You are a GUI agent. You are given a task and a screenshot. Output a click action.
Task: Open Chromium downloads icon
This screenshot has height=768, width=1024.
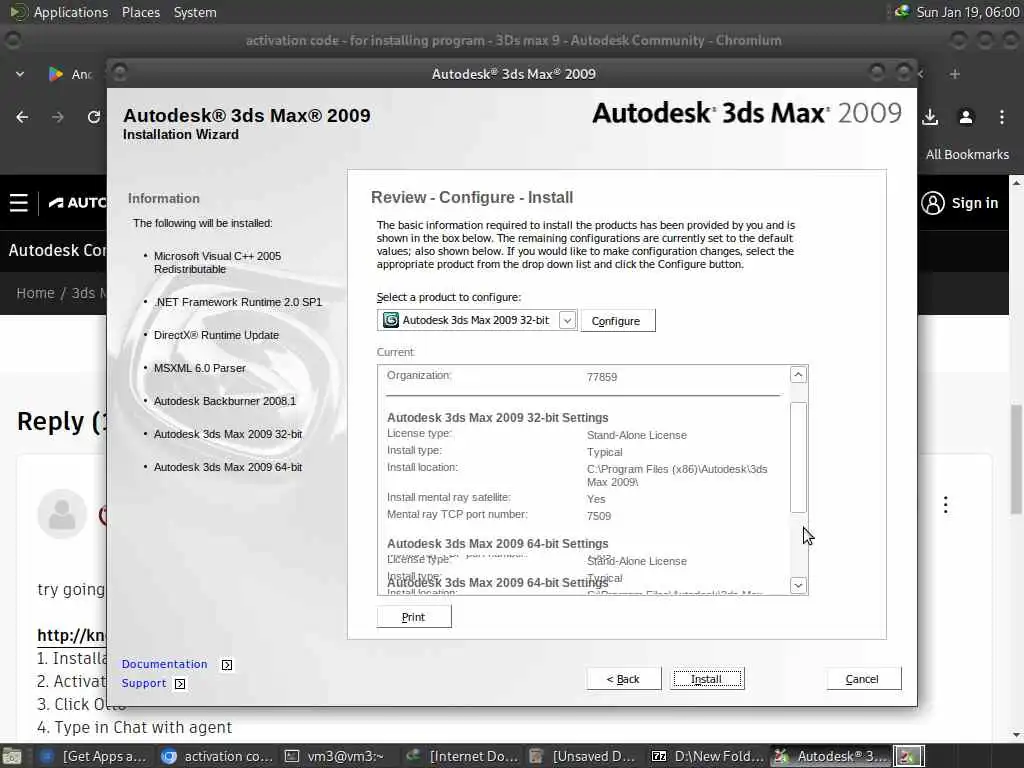tap(930, 117)
